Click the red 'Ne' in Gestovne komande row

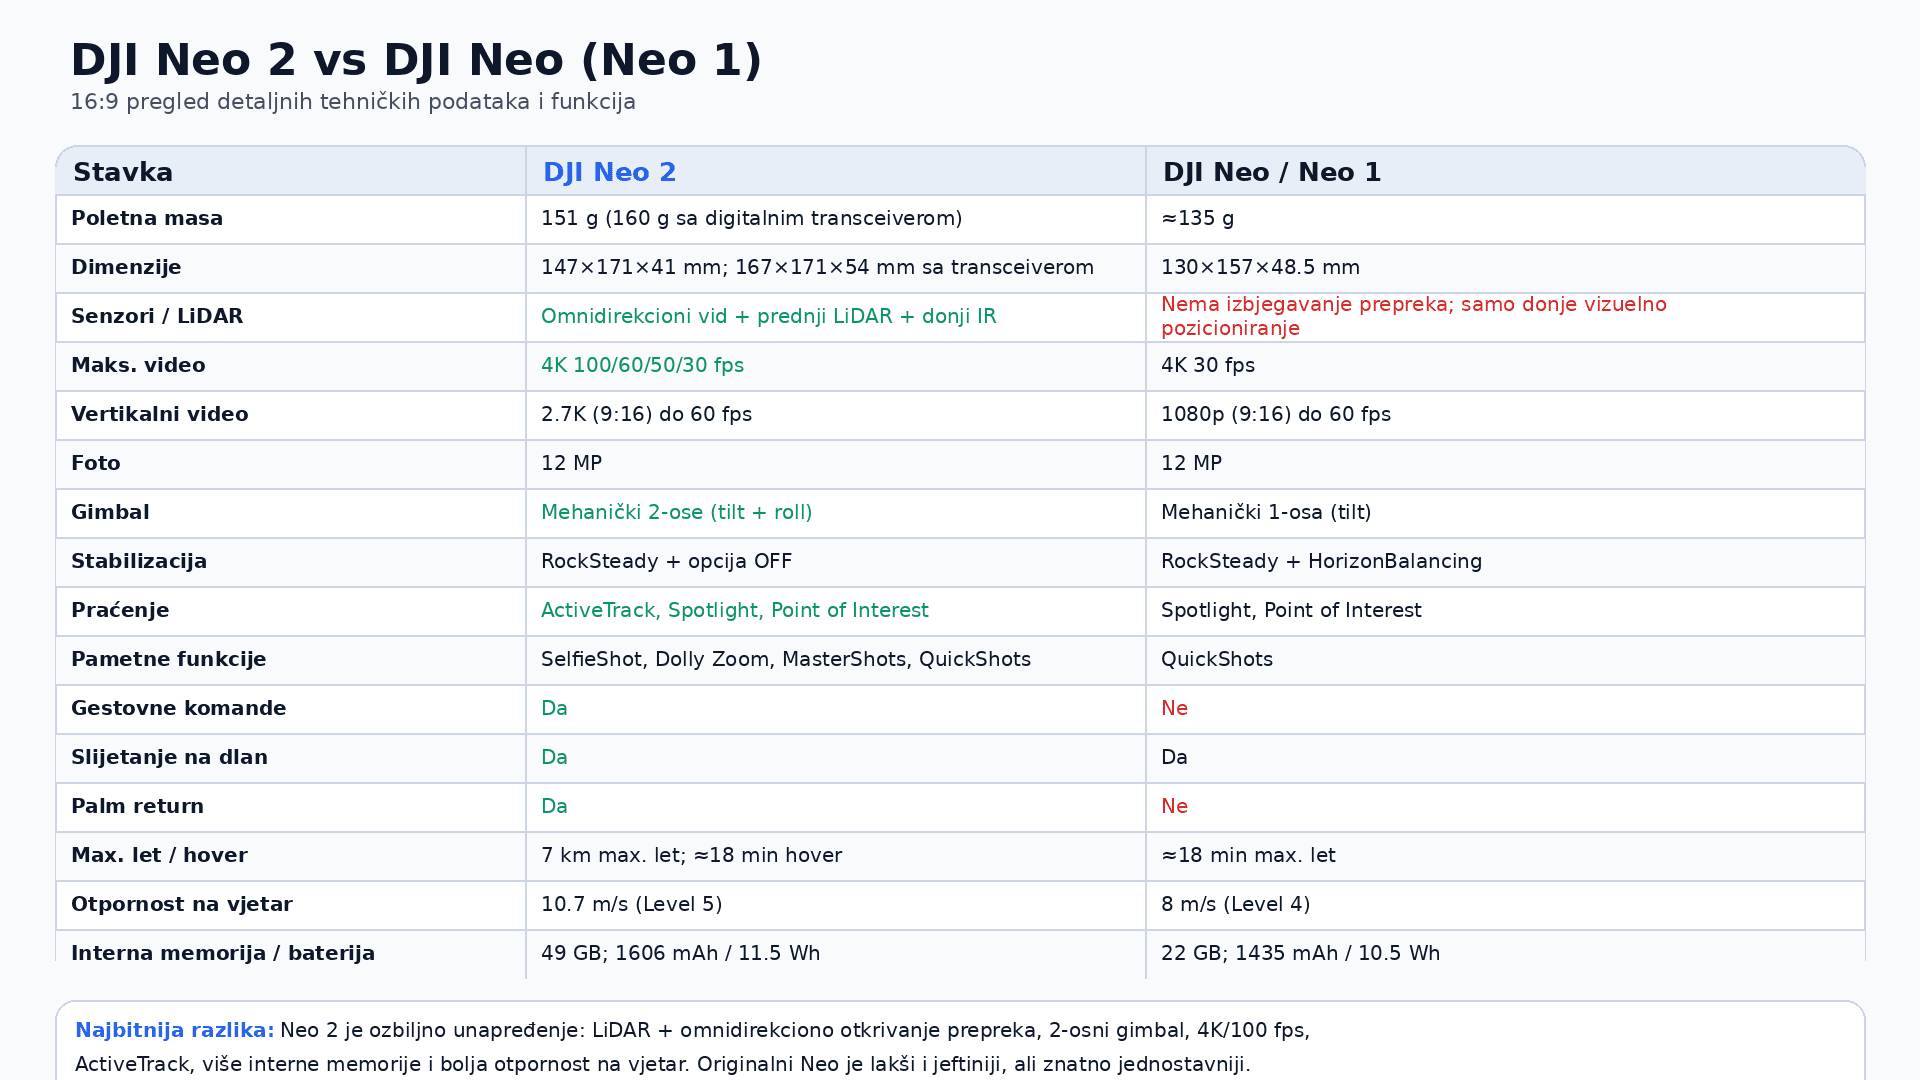point(1174,708)
